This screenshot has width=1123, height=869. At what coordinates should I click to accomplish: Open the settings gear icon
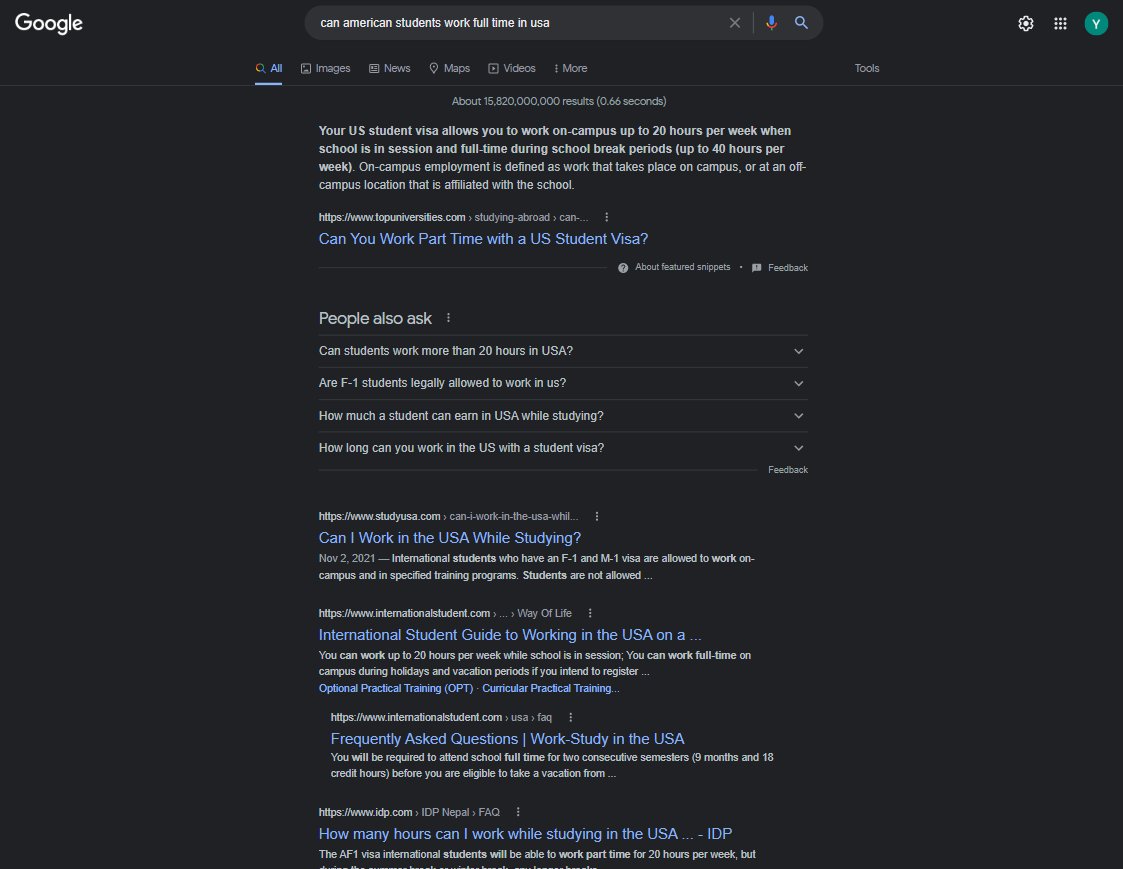[x=1026, y=24]
